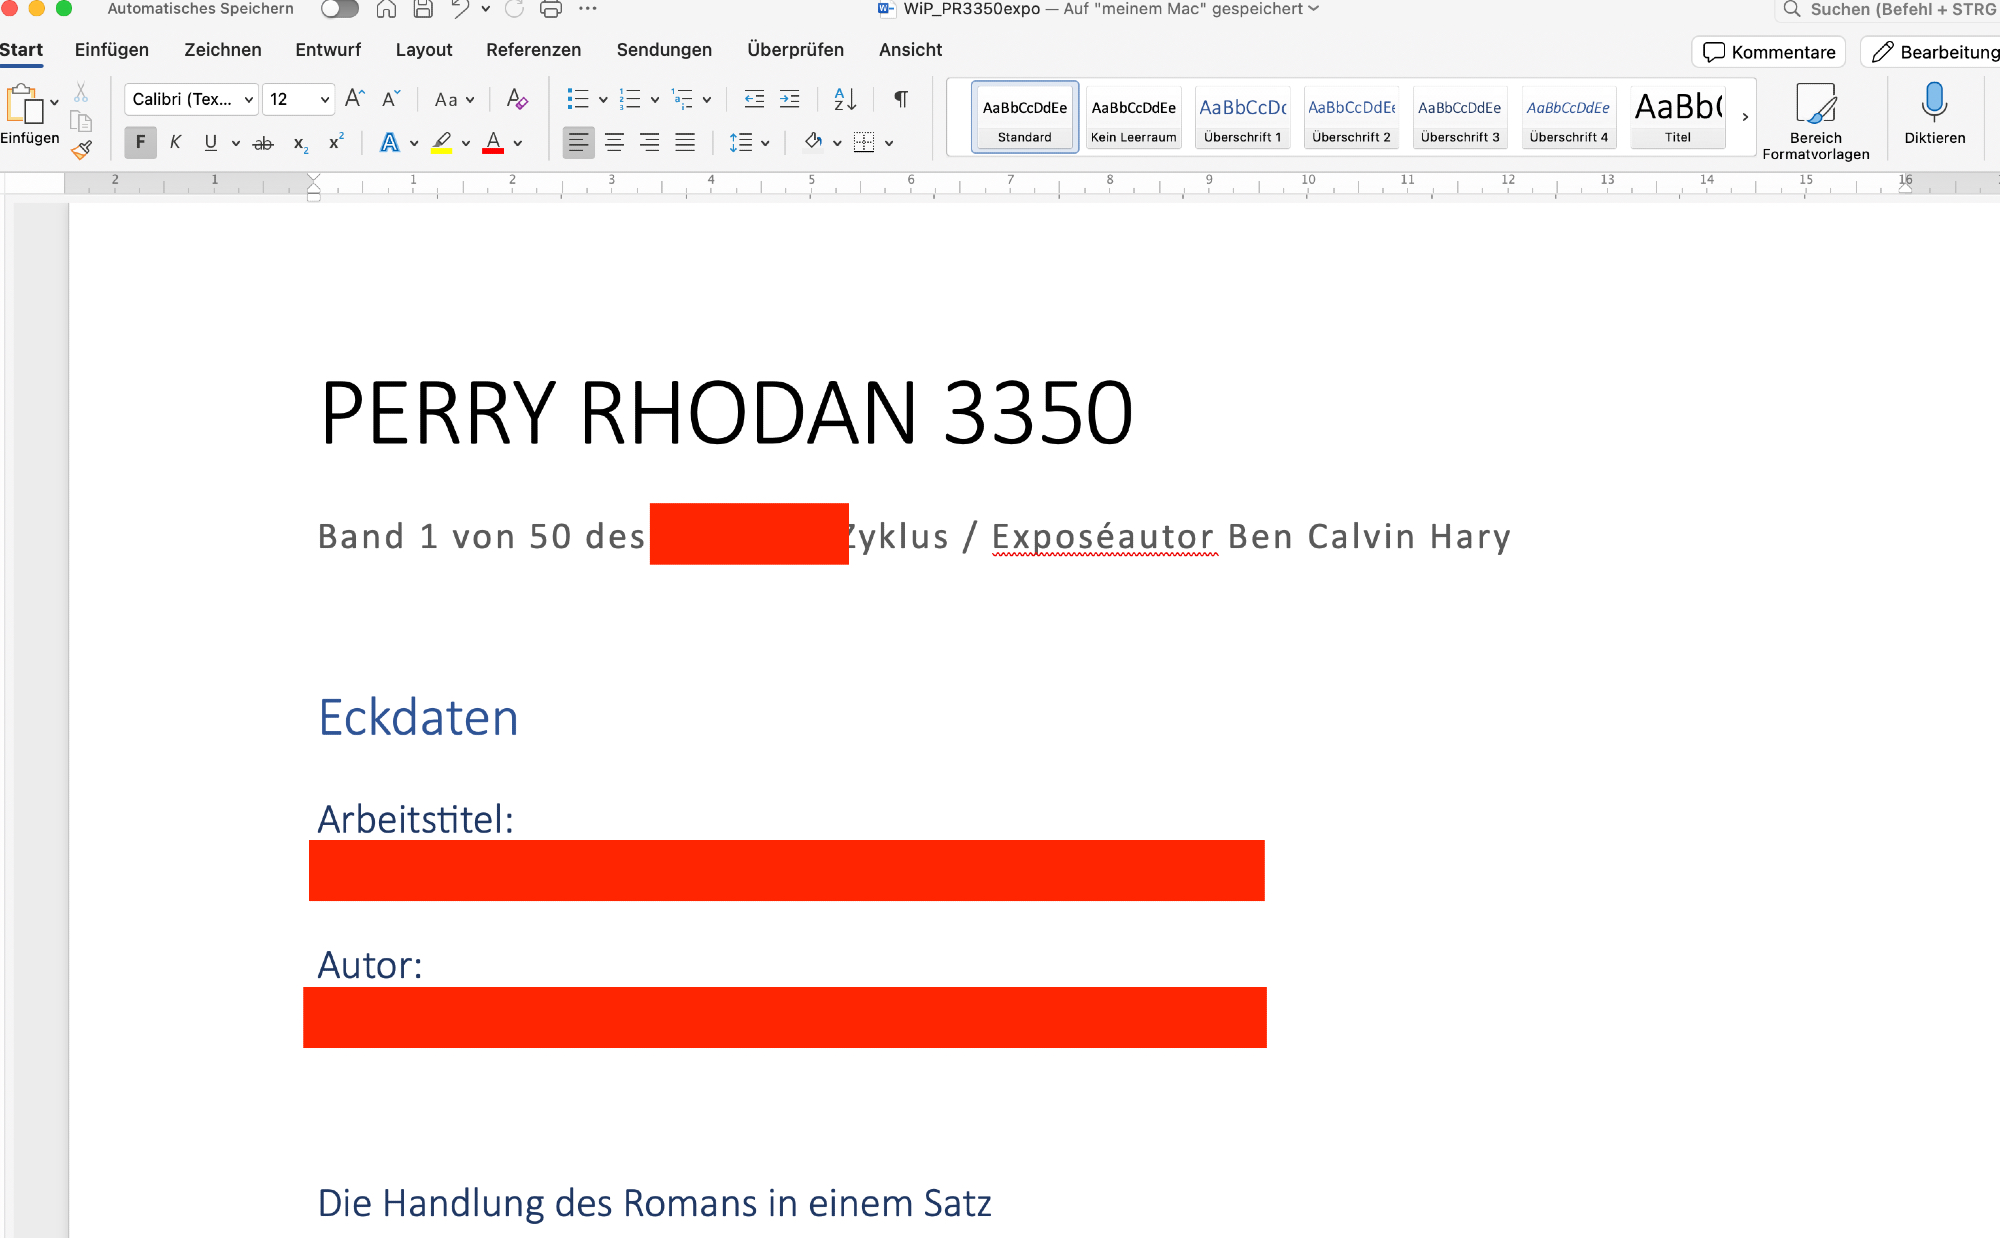This screenshot has height=1238, width=2000.
Task: Click the increase indent icon
Action: 790,99
